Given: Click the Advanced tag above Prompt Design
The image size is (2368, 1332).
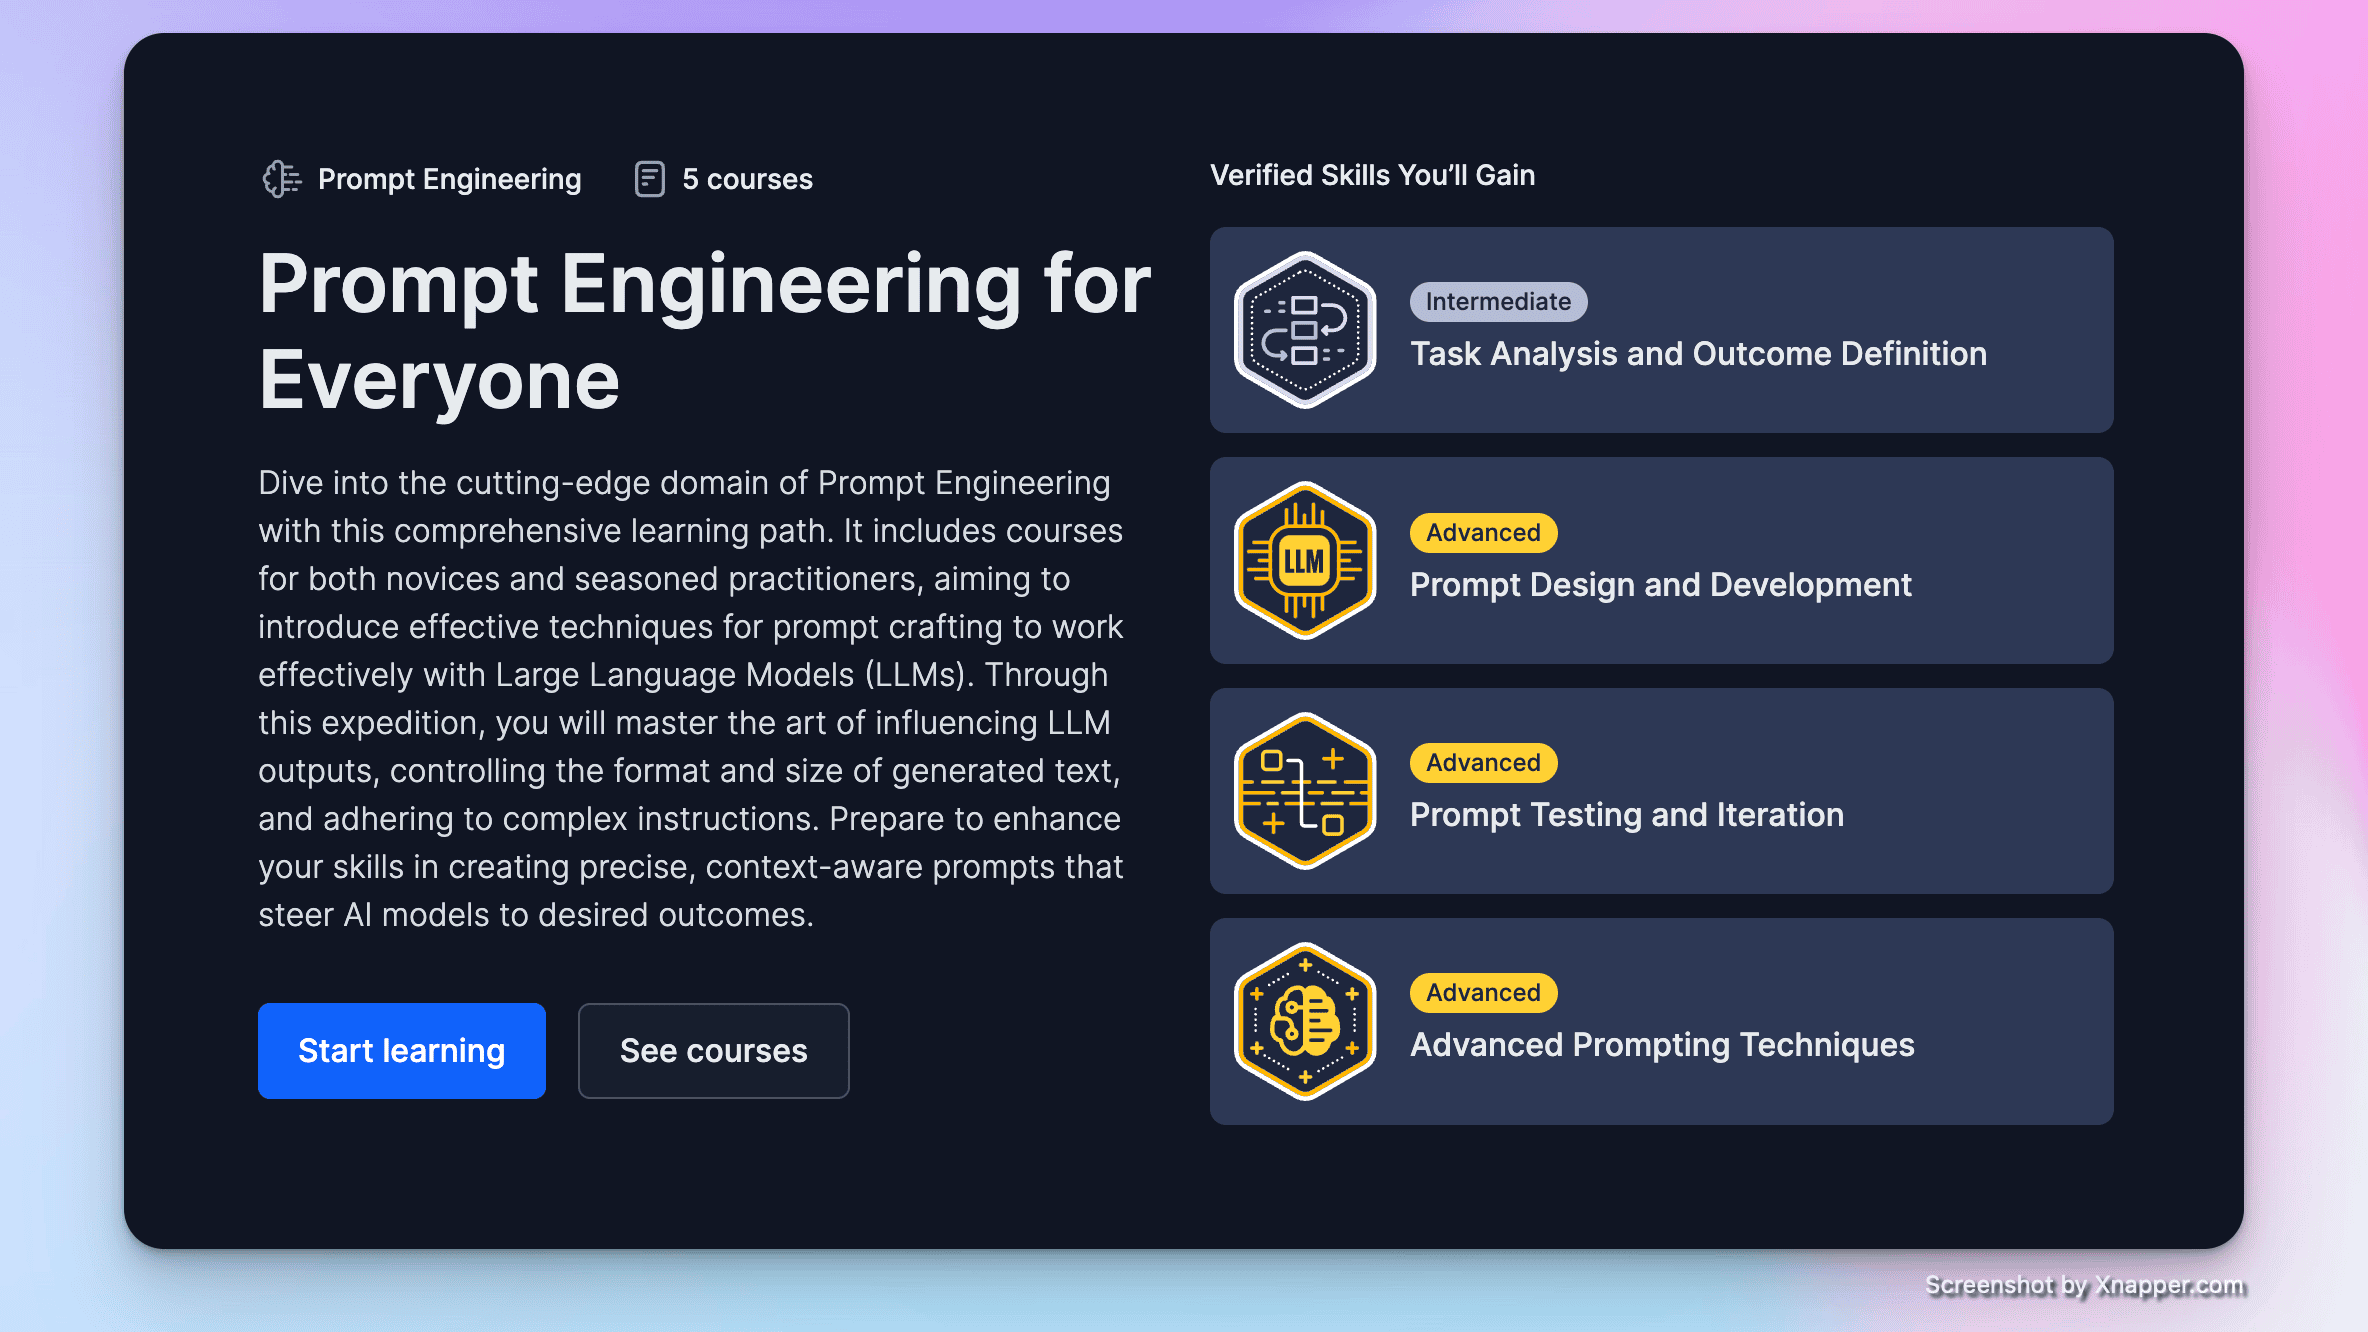Looking at the screenshot, I should (1482, 533).
